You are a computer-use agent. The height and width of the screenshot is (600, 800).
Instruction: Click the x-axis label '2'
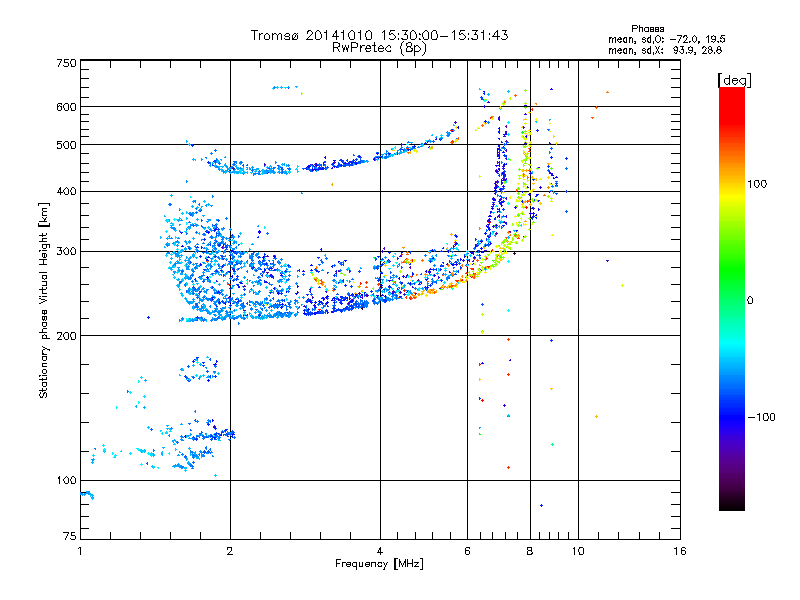(230, 551)
